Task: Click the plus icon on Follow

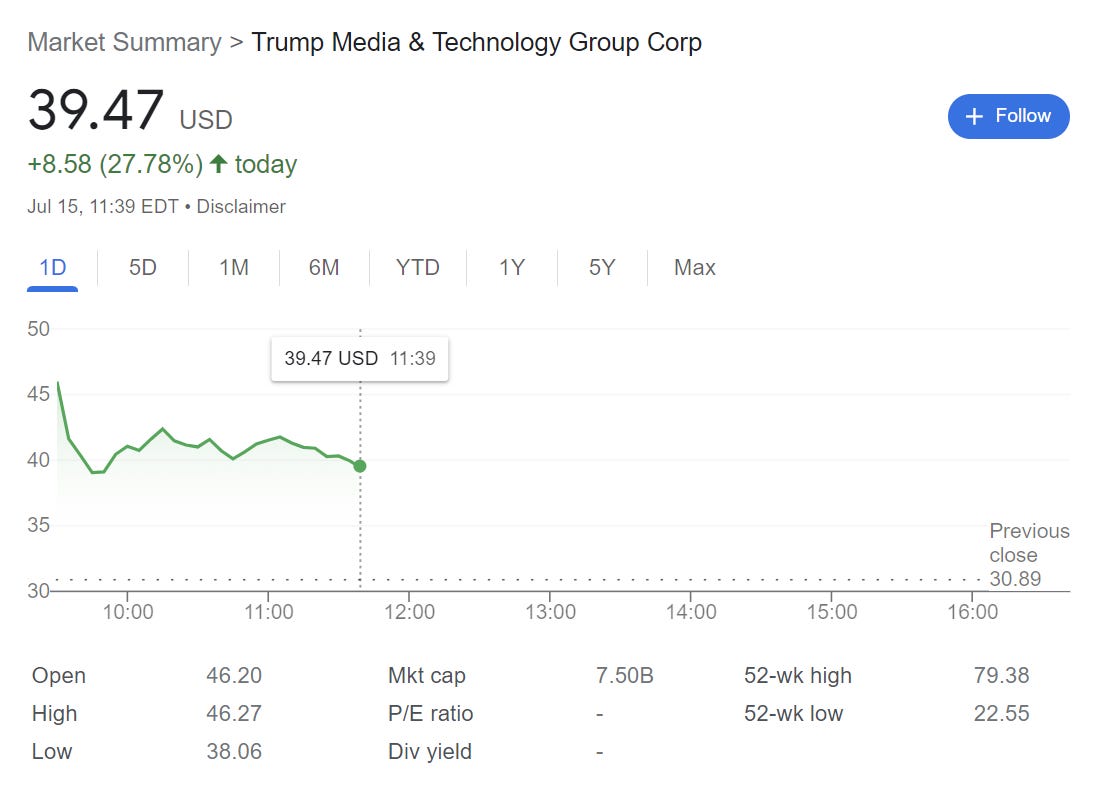Action: pos(974,117)
